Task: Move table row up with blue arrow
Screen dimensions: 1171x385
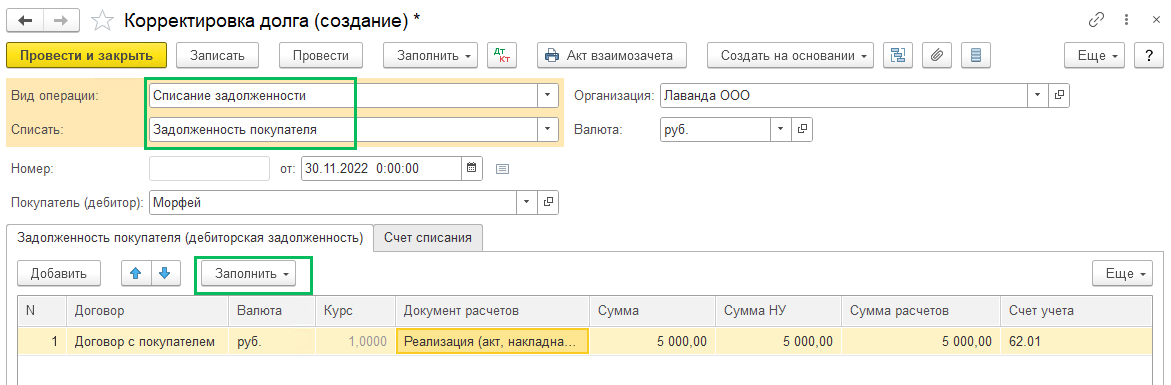Action: click(x=137, y=274)
